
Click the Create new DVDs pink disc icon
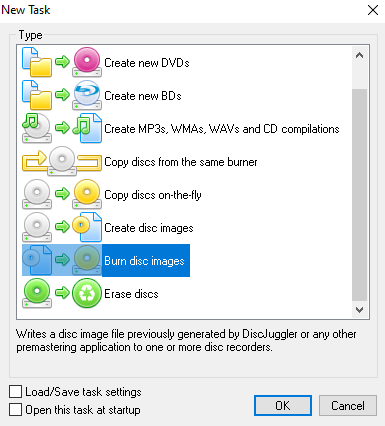pos(87,62)
